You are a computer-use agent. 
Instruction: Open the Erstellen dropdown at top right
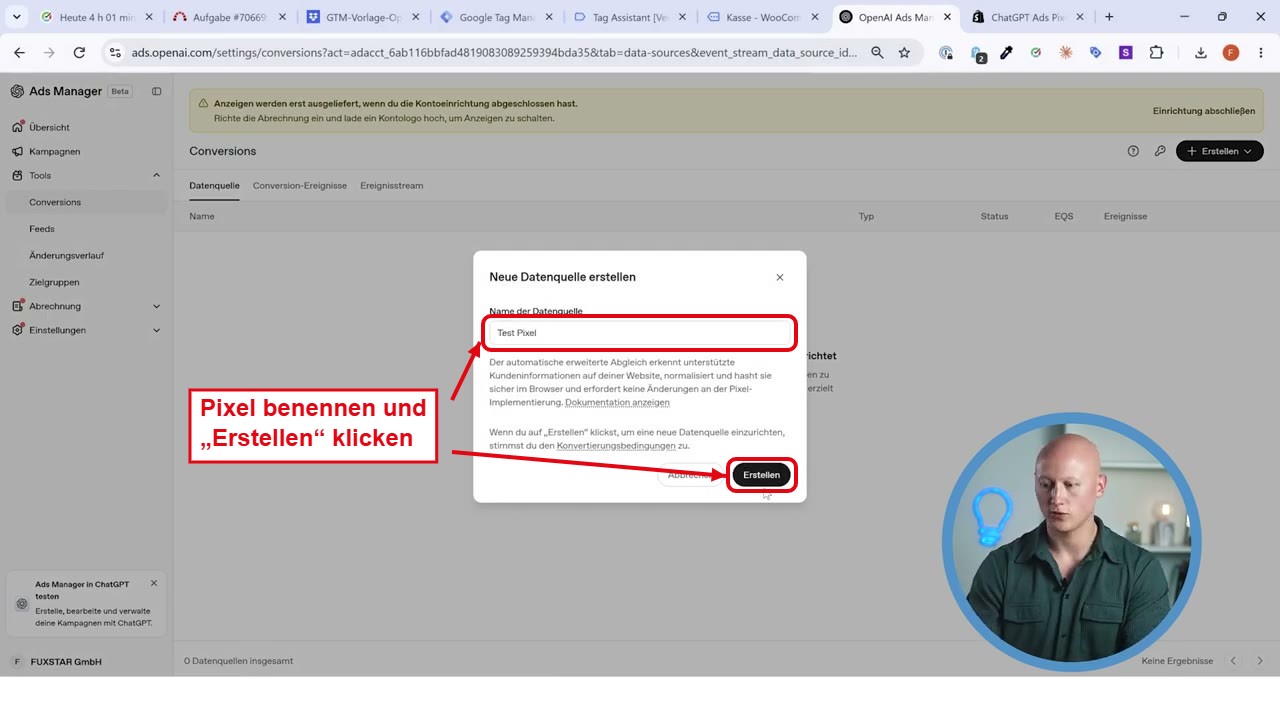[x=1220, y=151]
